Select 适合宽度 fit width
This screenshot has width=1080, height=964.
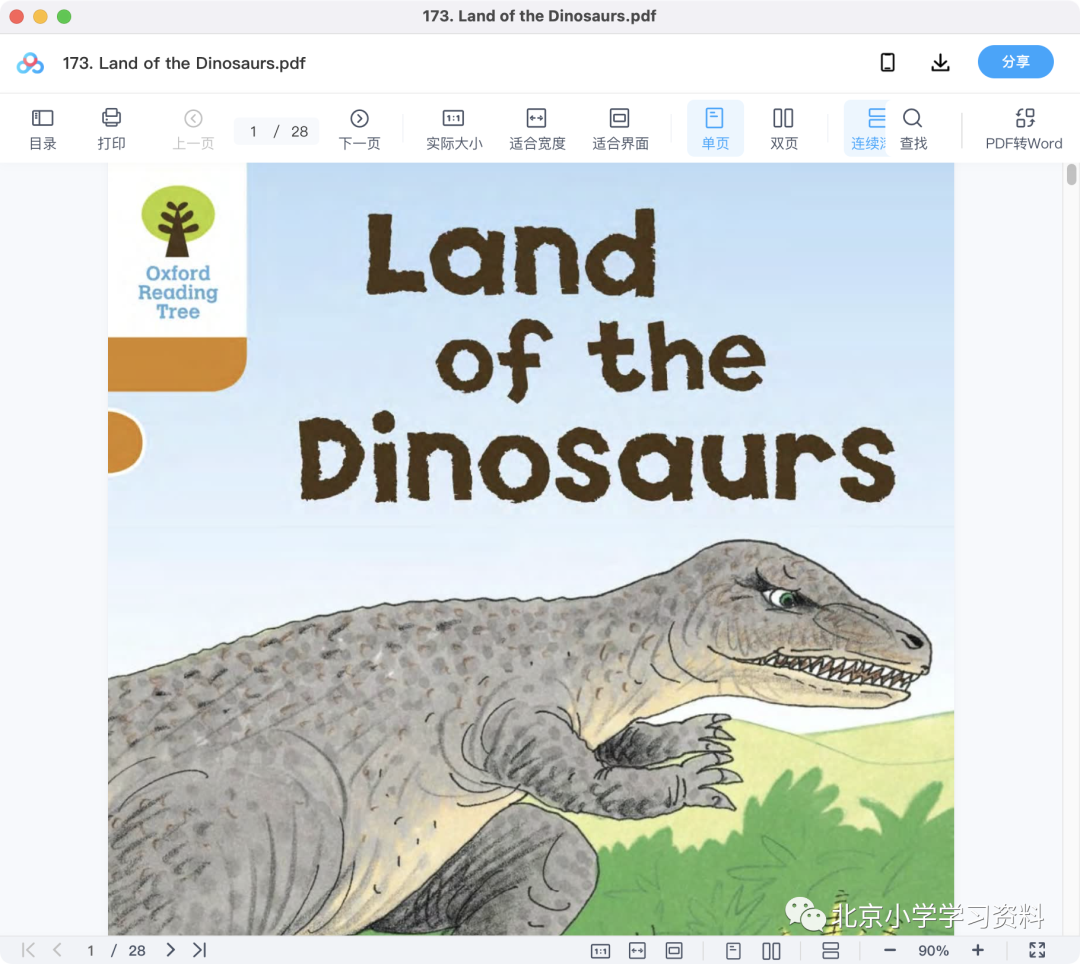coord(537,129)
